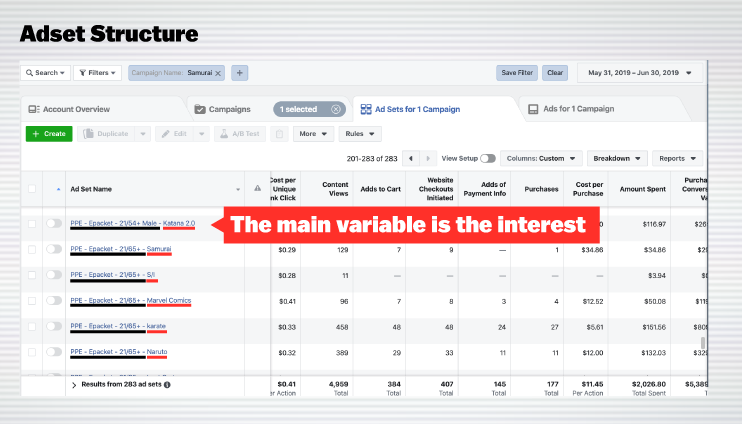This screenshot has width=742, height=424.
Task: Toggle on the Samurai ad set switch
Action: (53, 249)
